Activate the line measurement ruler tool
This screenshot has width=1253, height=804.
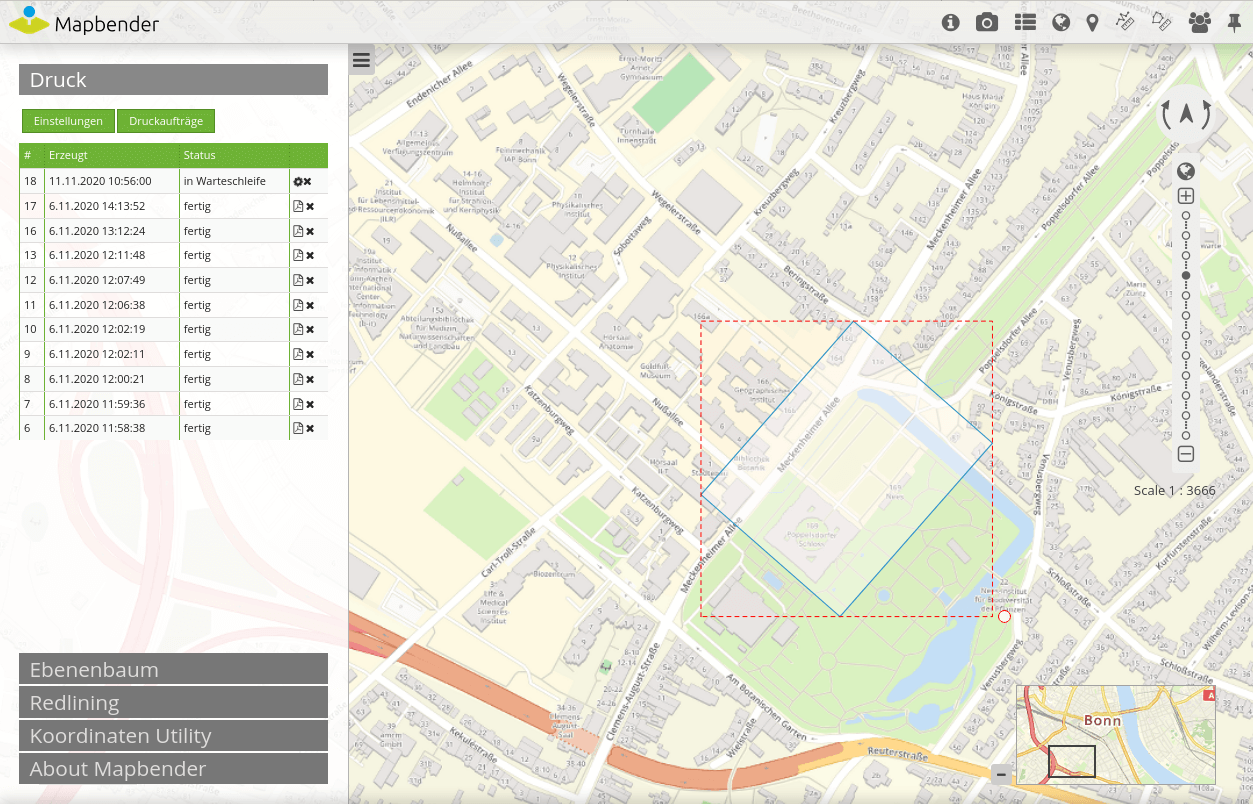[x=1125, y=22]
